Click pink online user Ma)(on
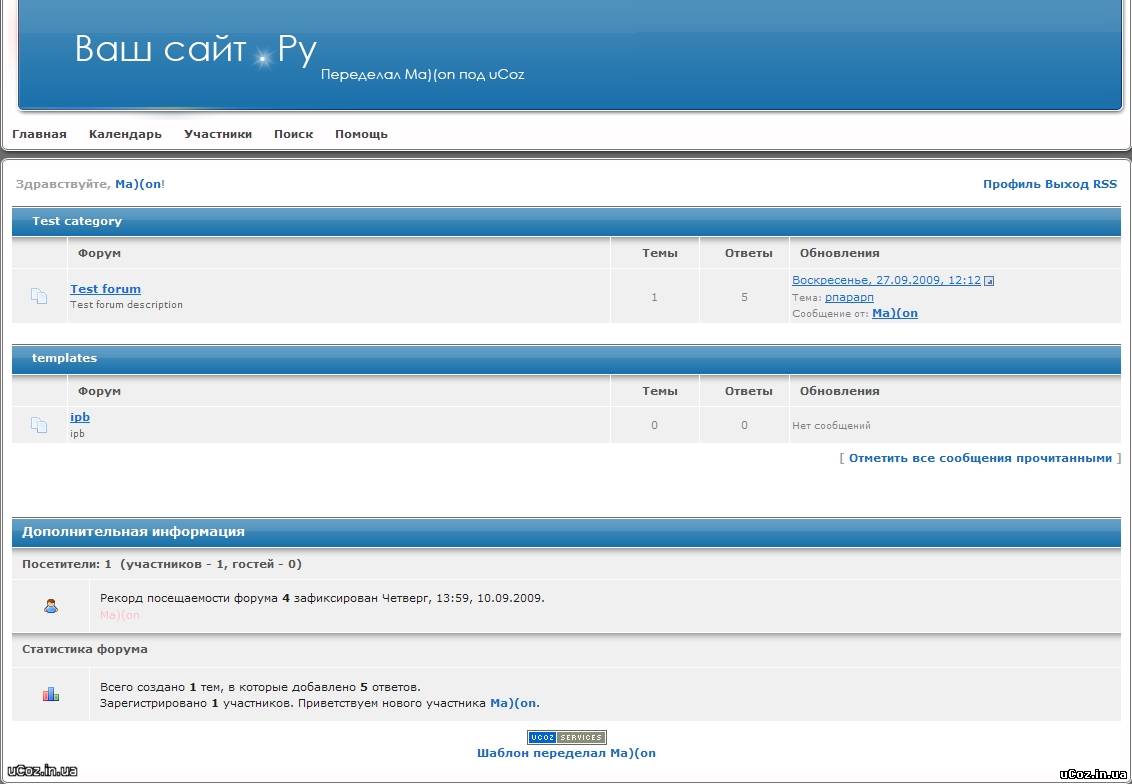1132x784 pixels. coord(120,615)
